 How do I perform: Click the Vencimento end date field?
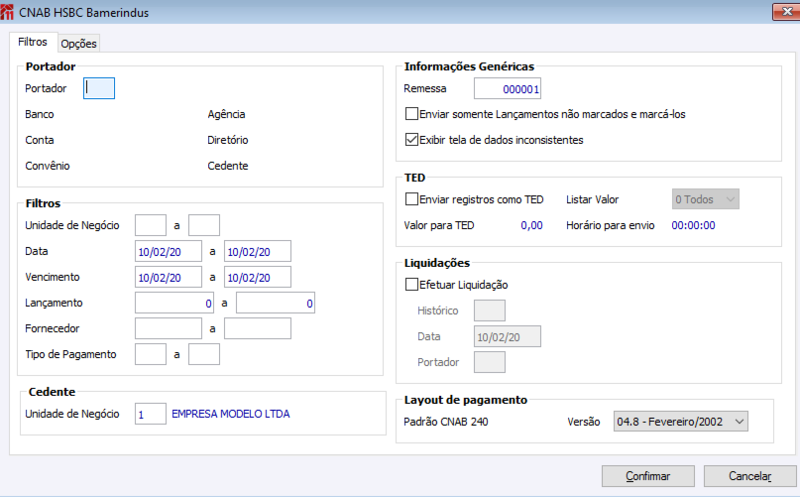(x=257, y=277)
